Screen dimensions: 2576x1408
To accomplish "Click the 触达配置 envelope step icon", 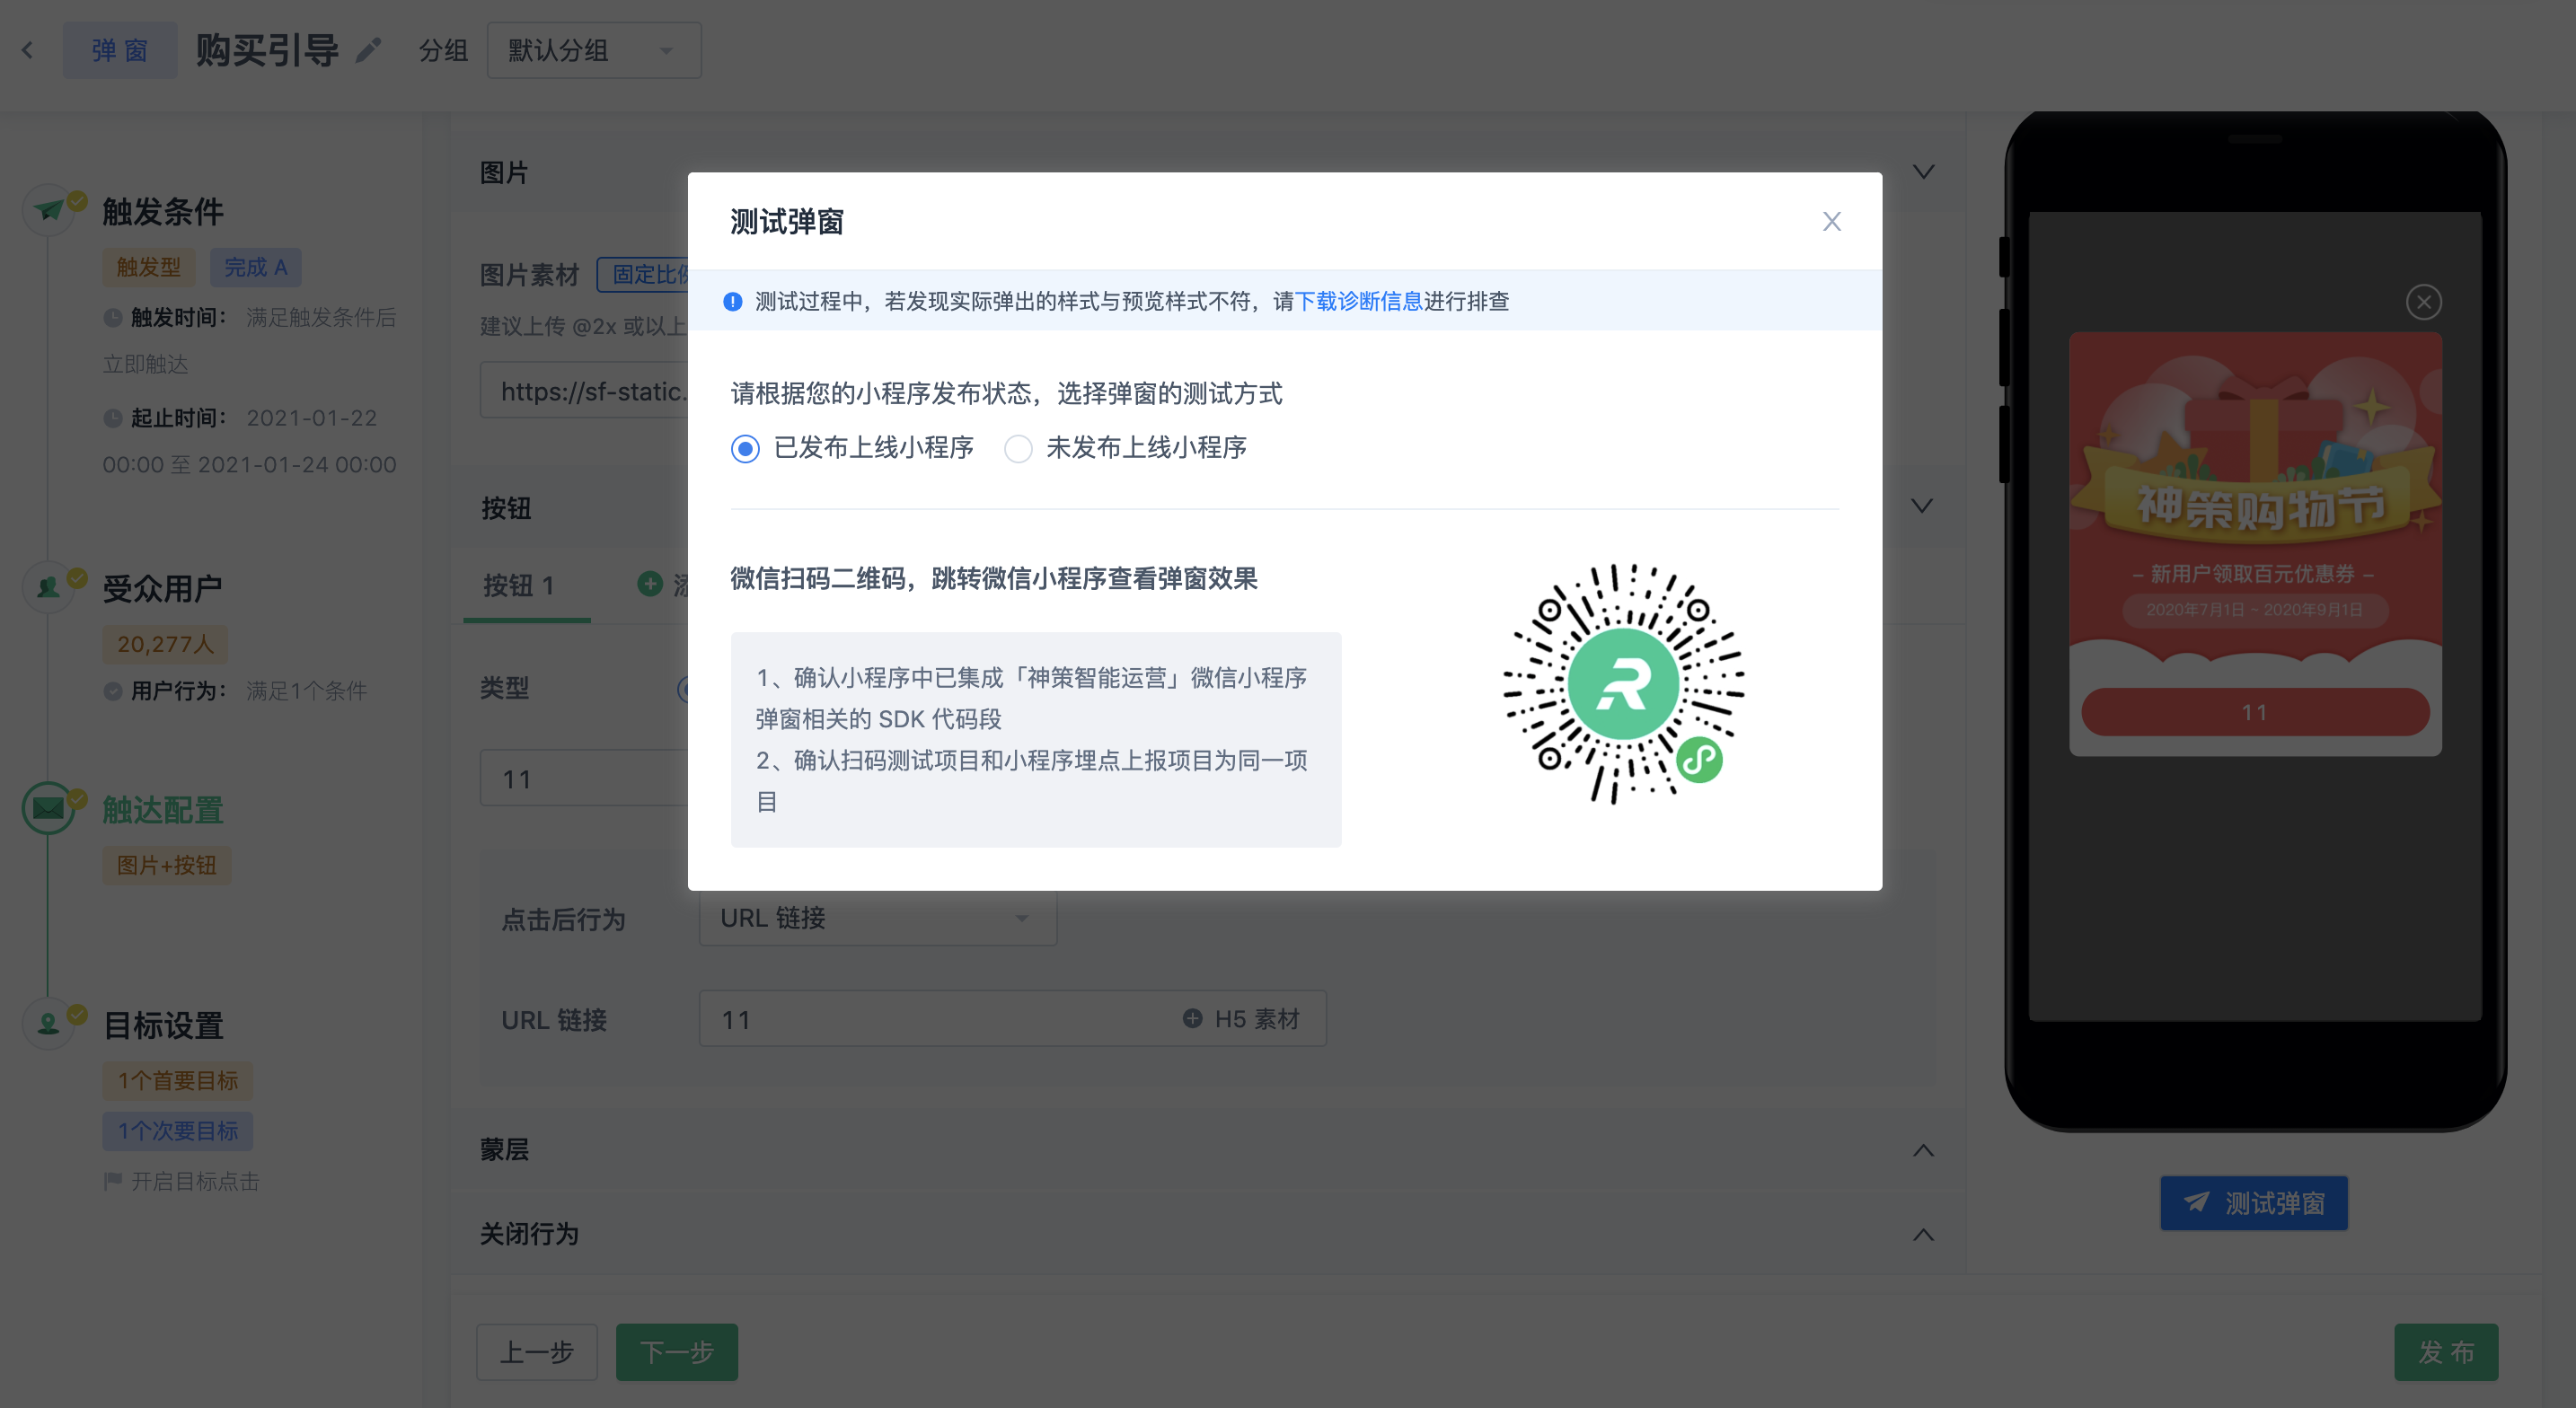I will tap(48, 808).
